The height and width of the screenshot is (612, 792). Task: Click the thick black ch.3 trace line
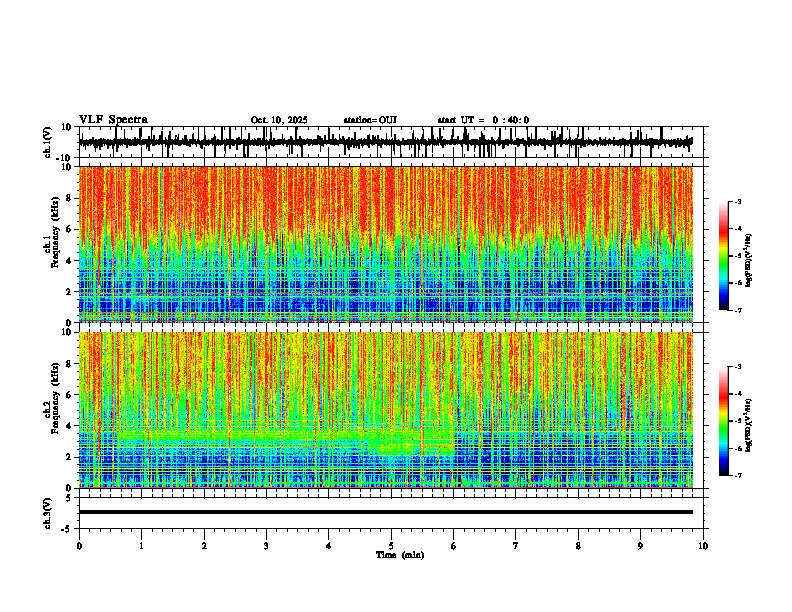pos(385,512)
